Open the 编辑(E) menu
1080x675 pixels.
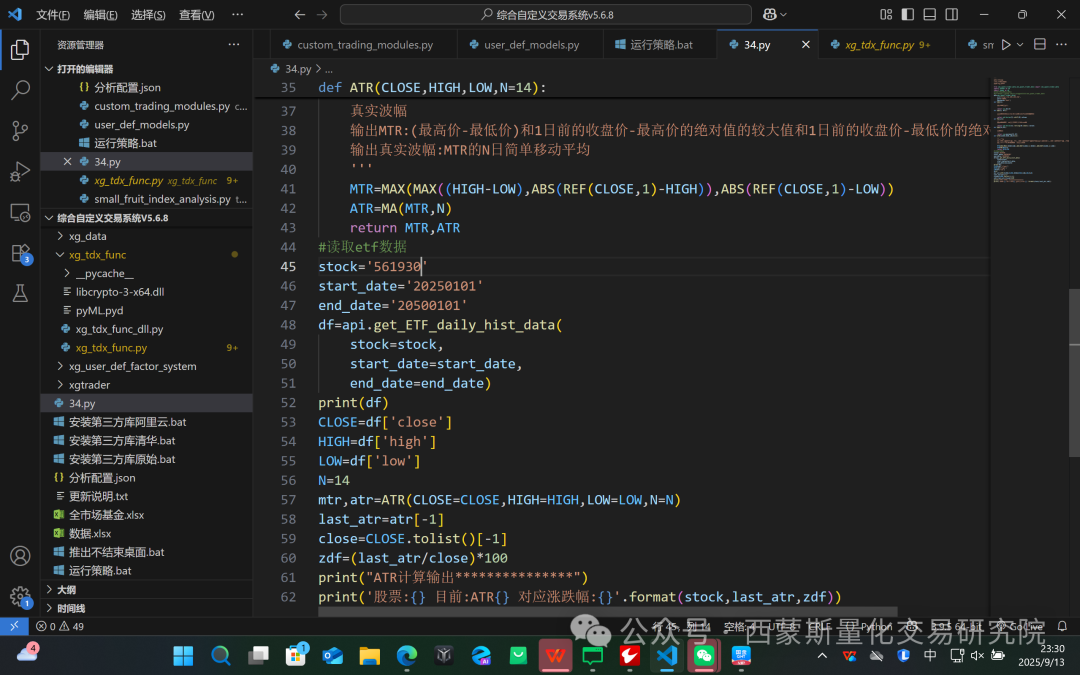(101, 14)
